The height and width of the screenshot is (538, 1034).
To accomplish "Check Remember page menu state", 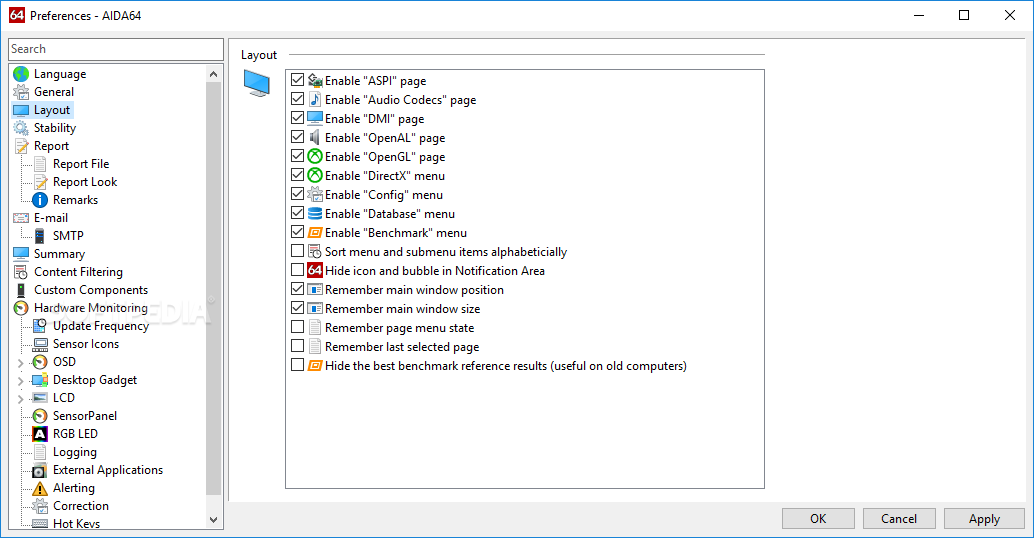I will [x=297, y=327].
